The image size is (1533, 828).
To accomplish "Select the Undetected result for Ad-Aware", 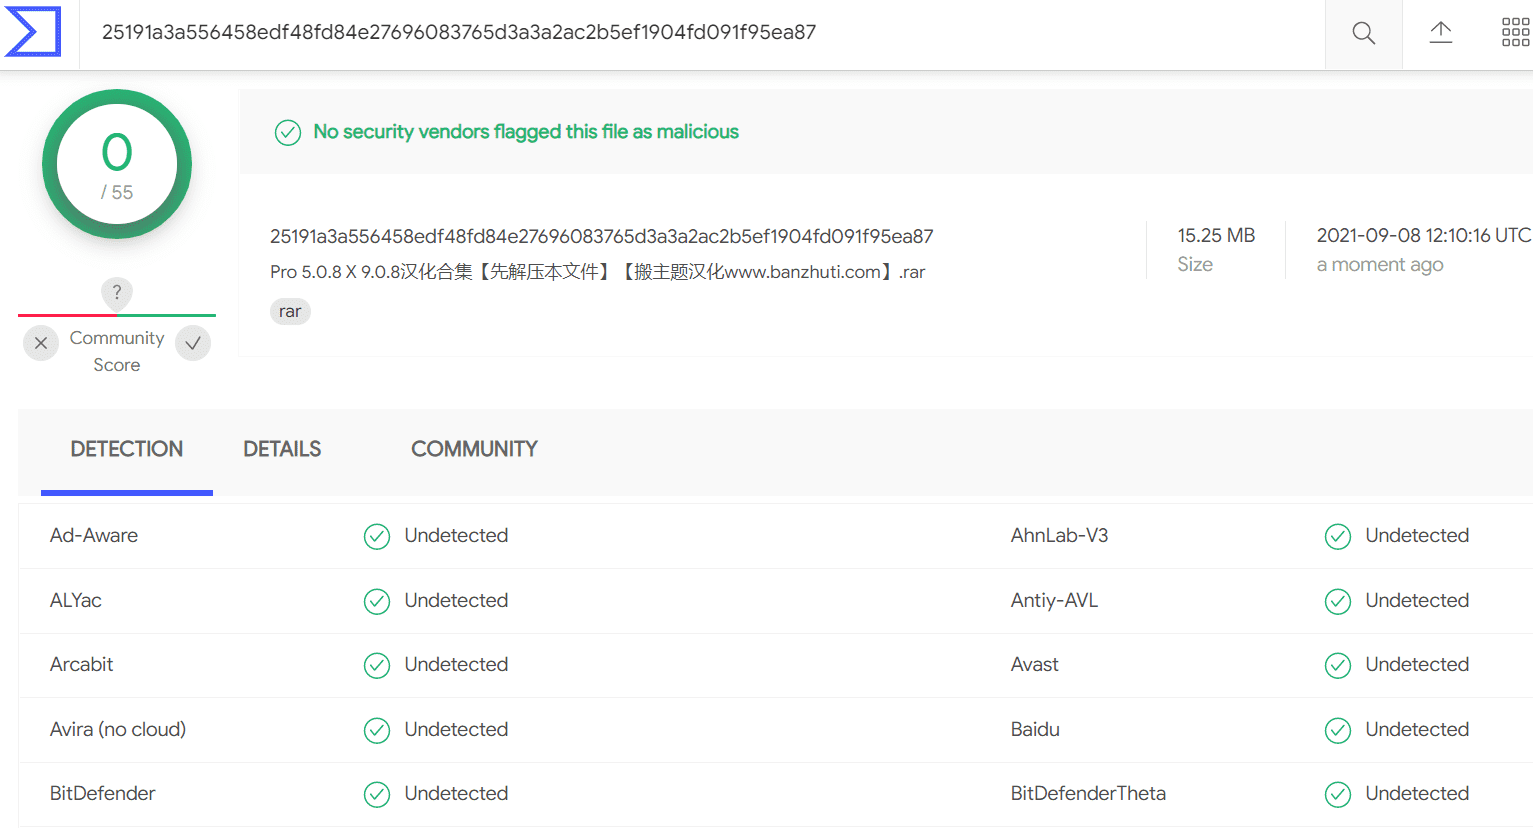I will [x=456, y=535].
